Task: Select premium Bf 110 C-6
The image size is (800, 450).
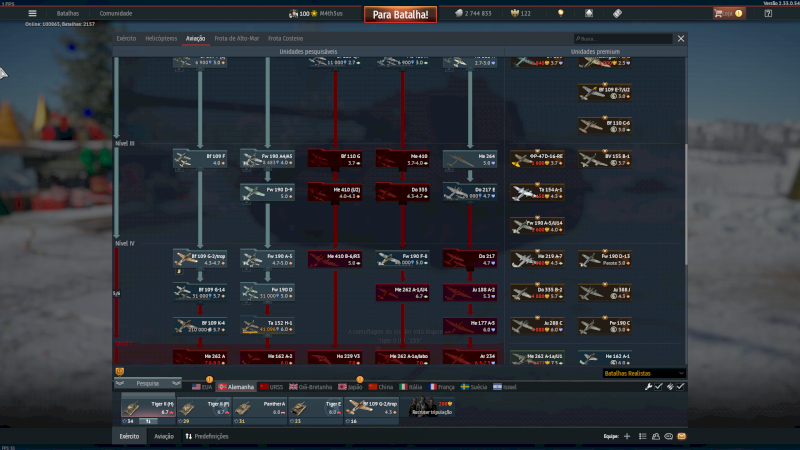Action: click(605, 126)
